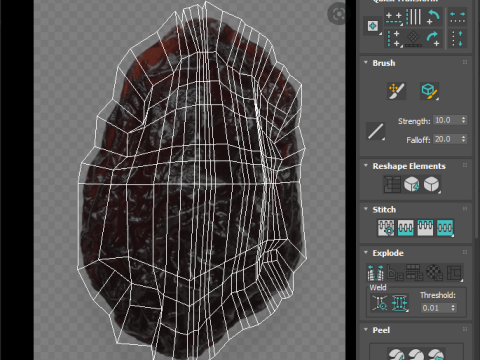Image resolution: width=480 pixels, height=360 pixels.
Task: Click the Break icon in Explode
Action: point(375,272)
